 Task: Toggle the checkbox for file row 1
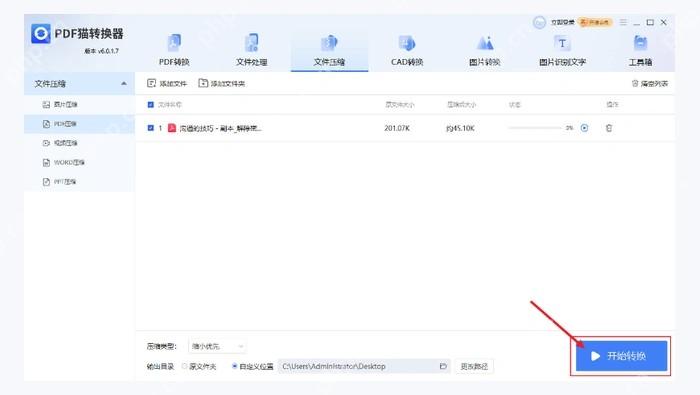point(150,128)
